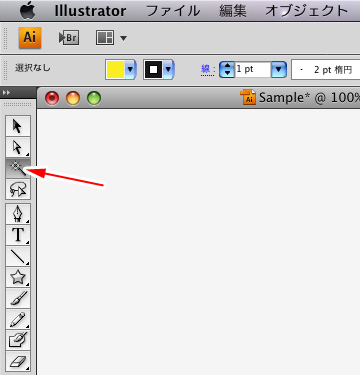Open the Apple menu
360x375 pixels.
click(x=28, y=11)
